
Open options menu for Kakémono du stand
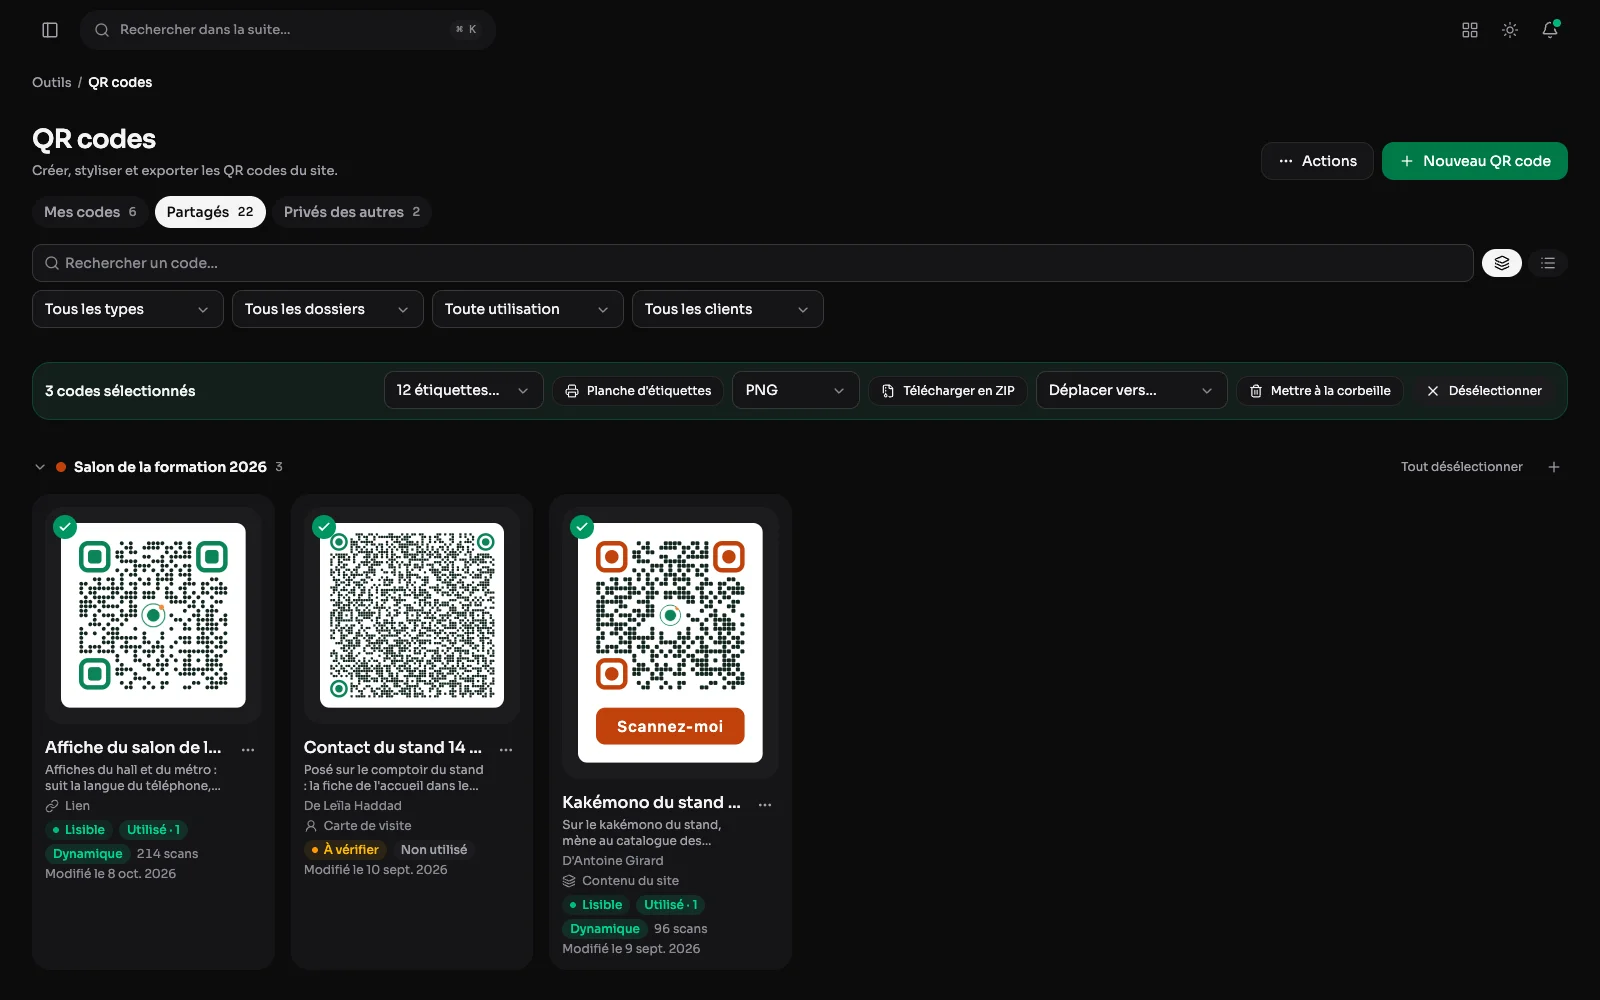[765, 804]
